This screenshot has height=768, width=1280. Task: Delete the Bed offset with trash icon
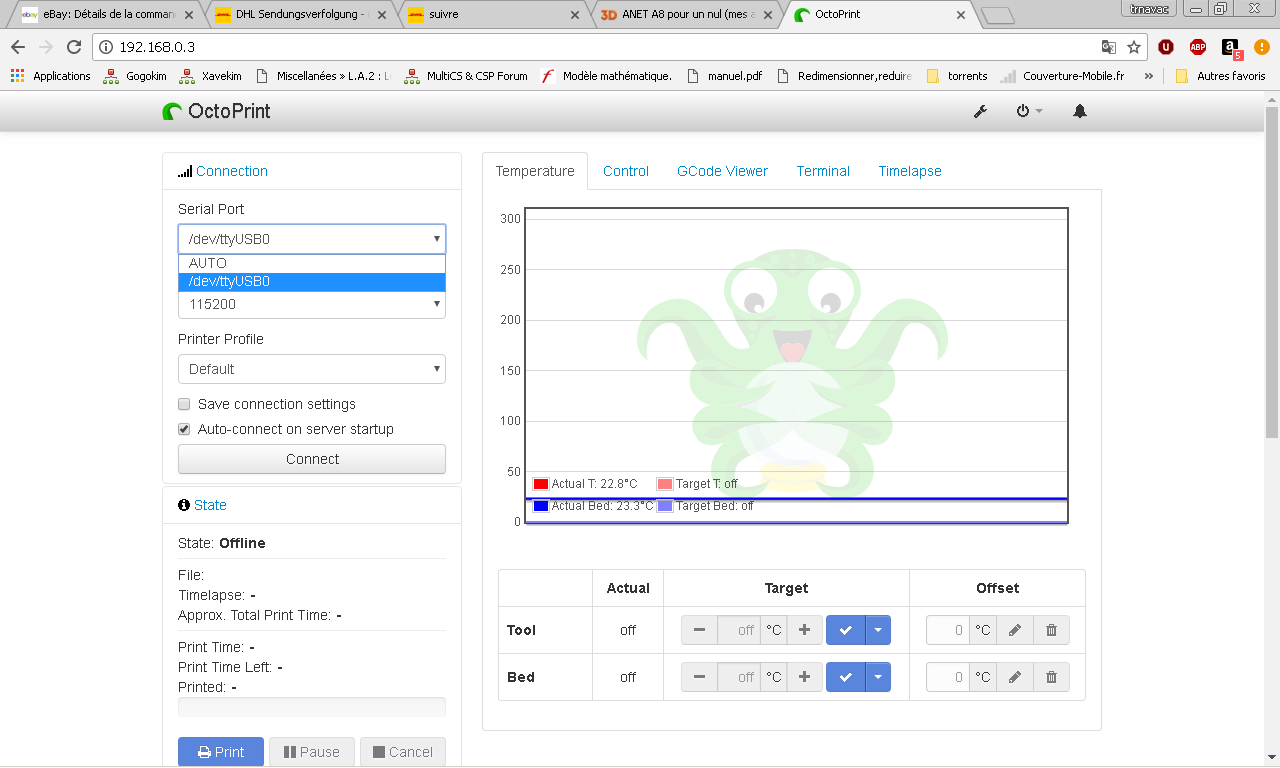(1051, 677)
